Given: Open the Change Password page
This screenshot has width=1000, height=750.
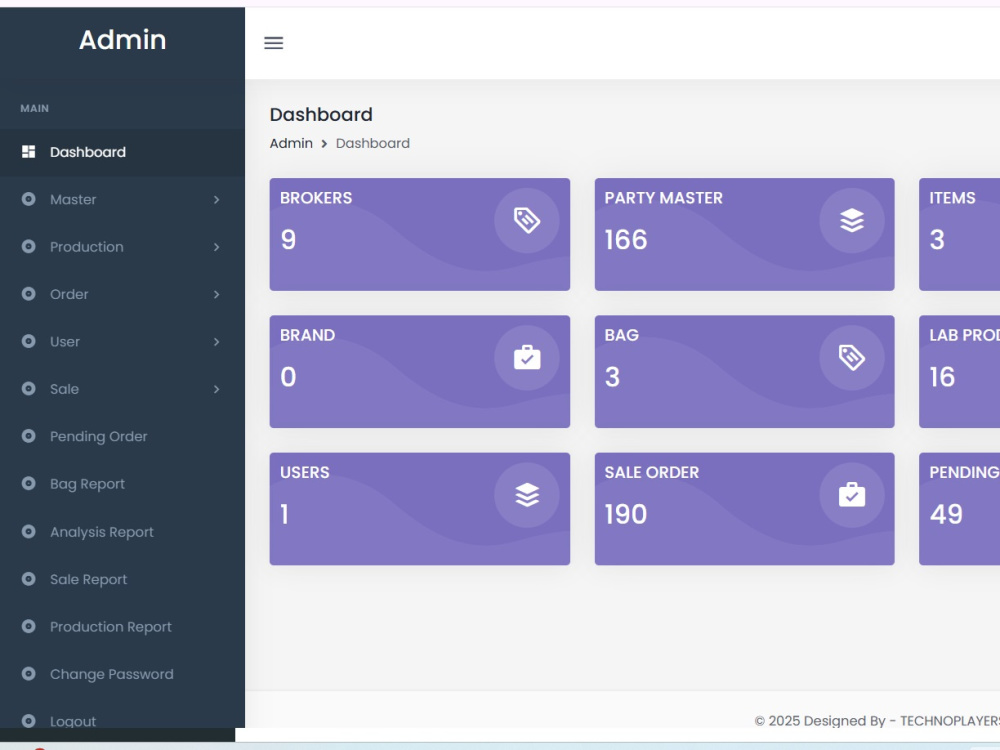Looking at the screenshot, I should click(x=122, y=674).
